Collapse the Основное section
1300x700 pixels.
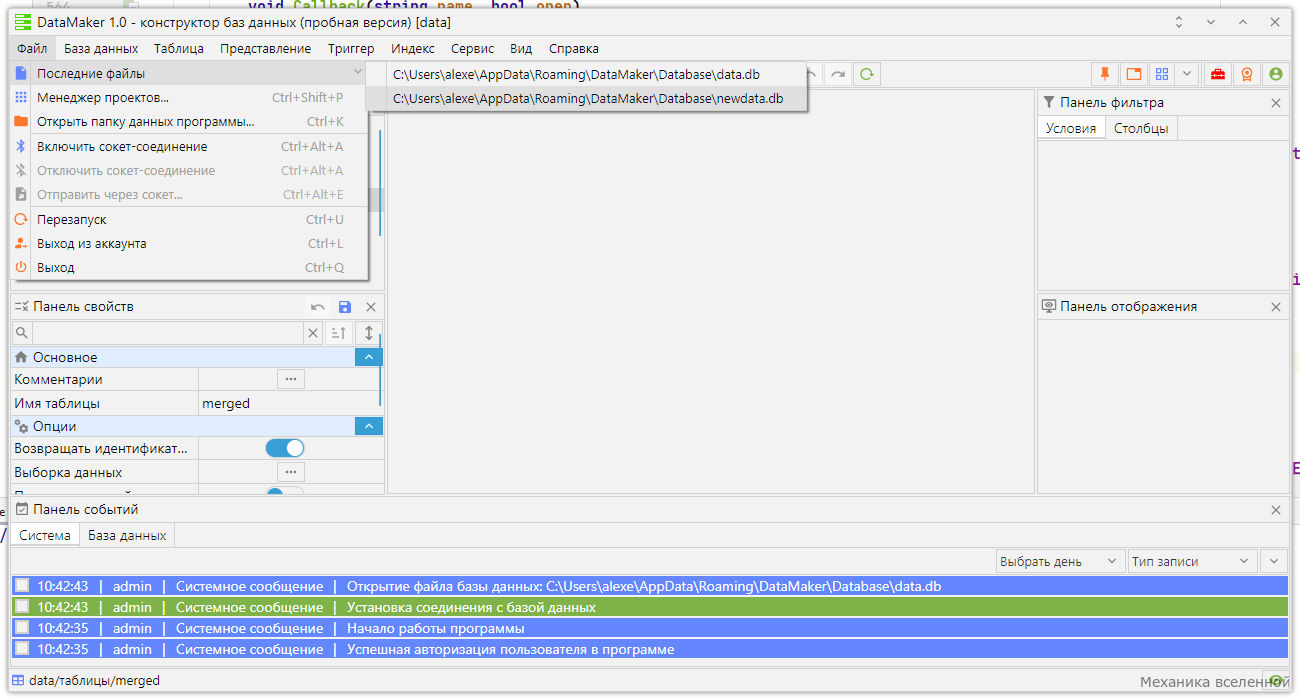[x=369, y=357]
